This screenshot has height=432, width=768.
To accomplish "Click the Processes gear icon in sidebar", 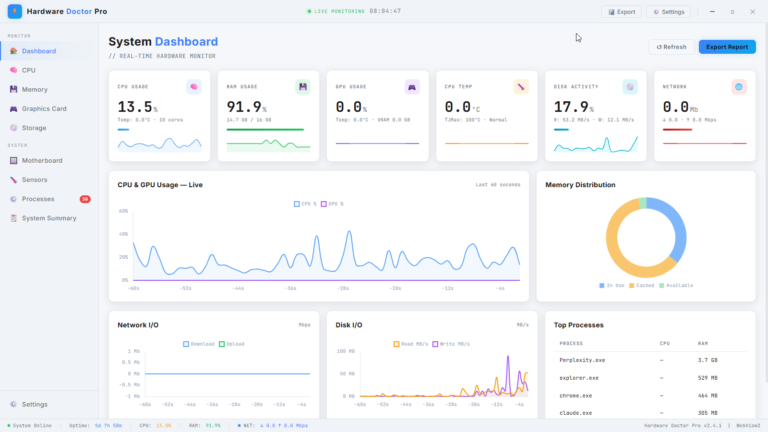I will click(x=13, y=199).
